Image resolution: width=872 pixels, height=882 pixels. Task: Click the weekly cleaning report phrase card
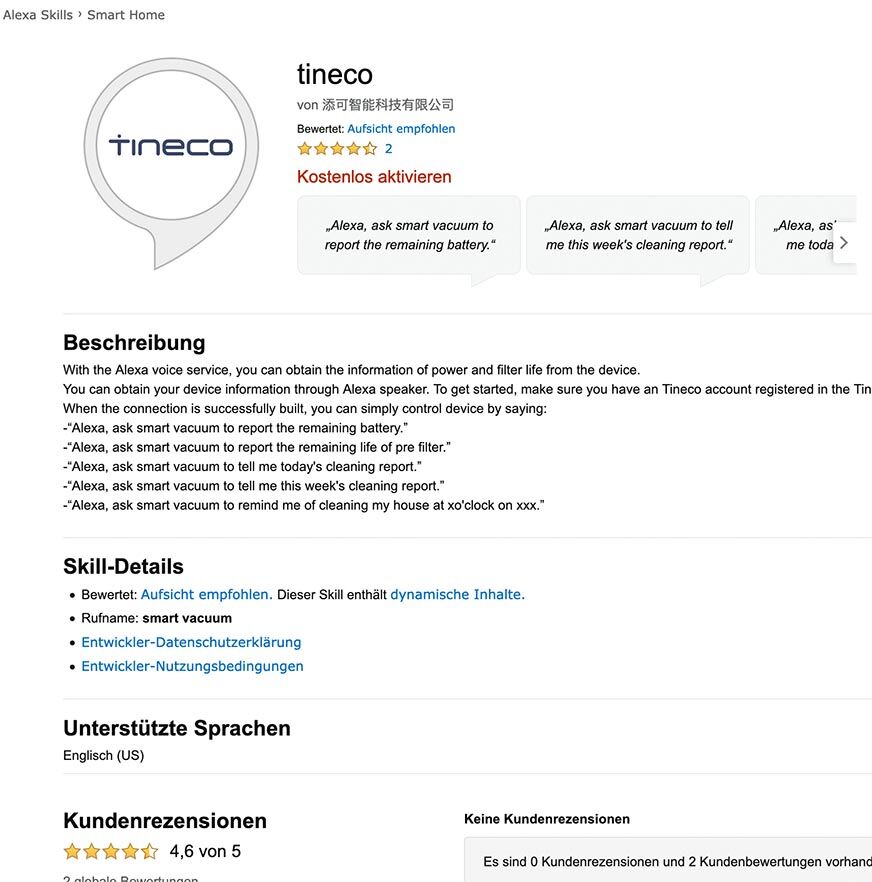coord(637,235)
